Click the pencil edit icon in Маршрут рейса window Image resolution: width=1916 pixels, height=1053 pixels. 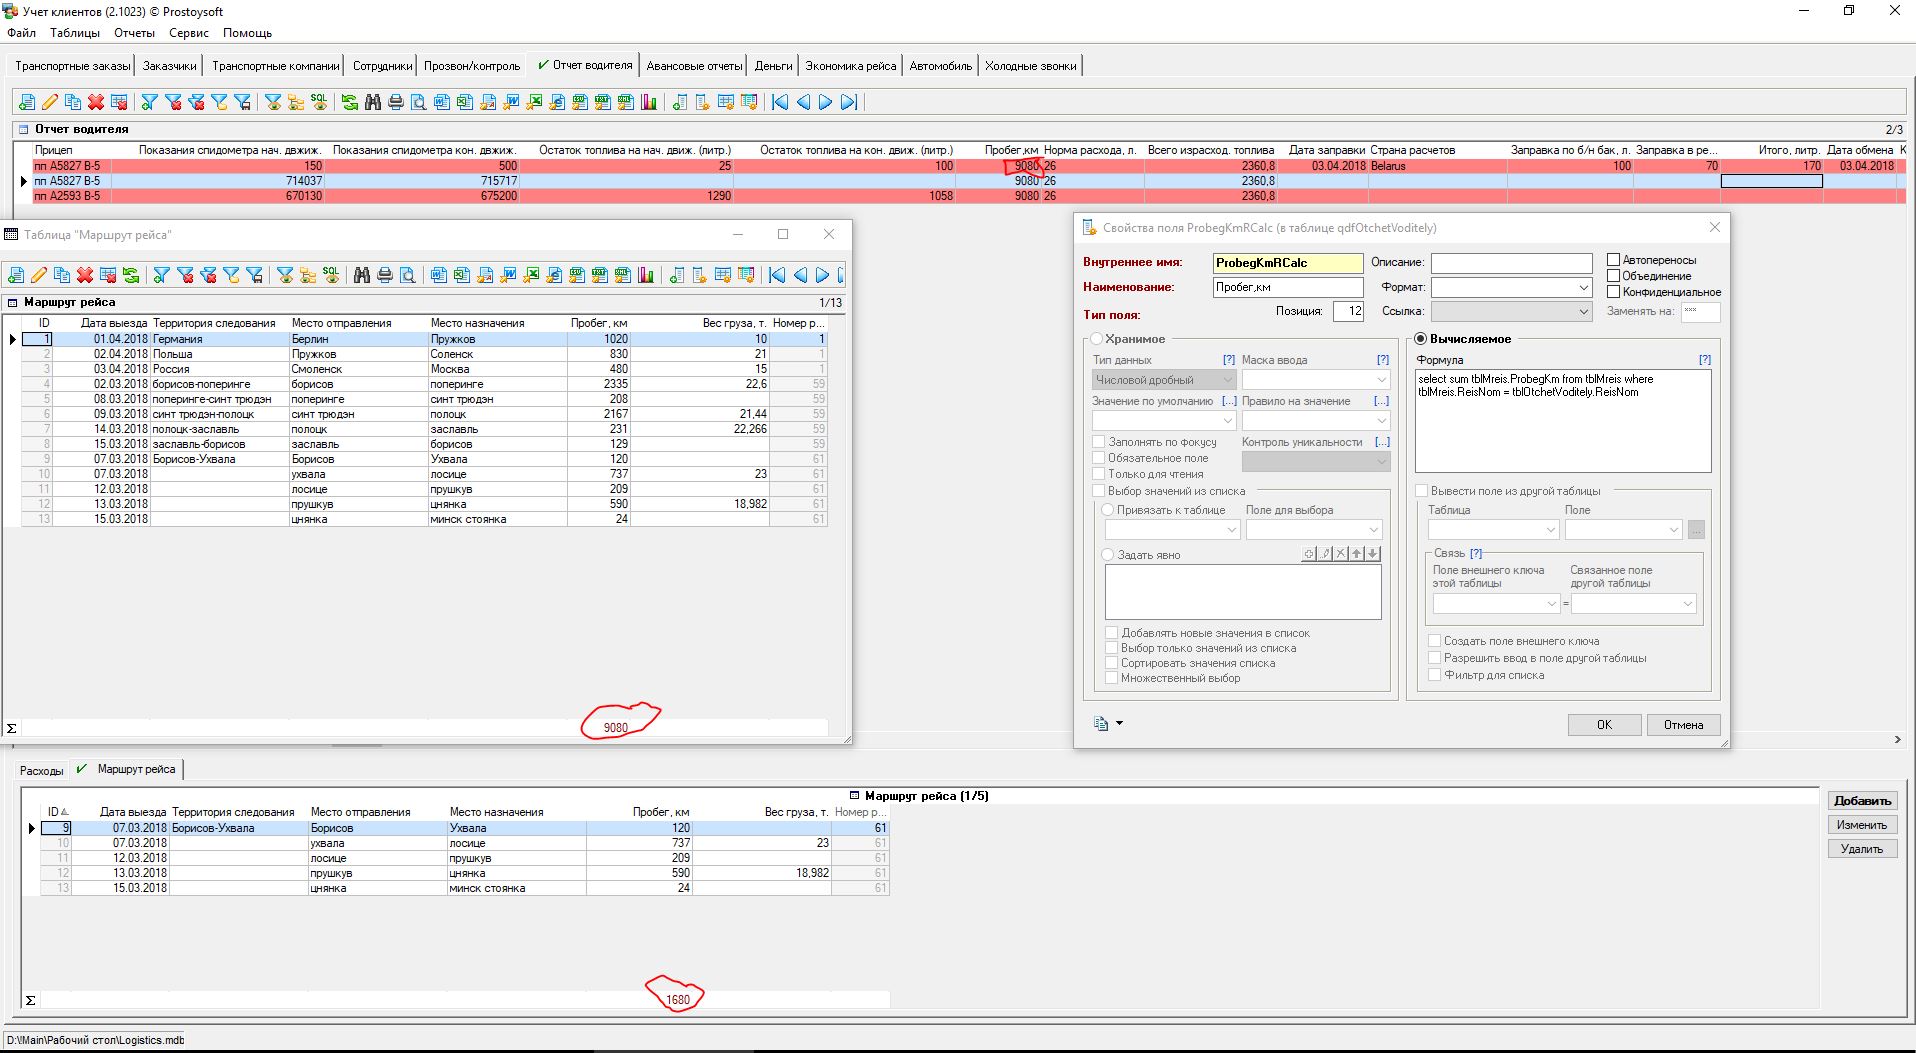coord(39,275)
